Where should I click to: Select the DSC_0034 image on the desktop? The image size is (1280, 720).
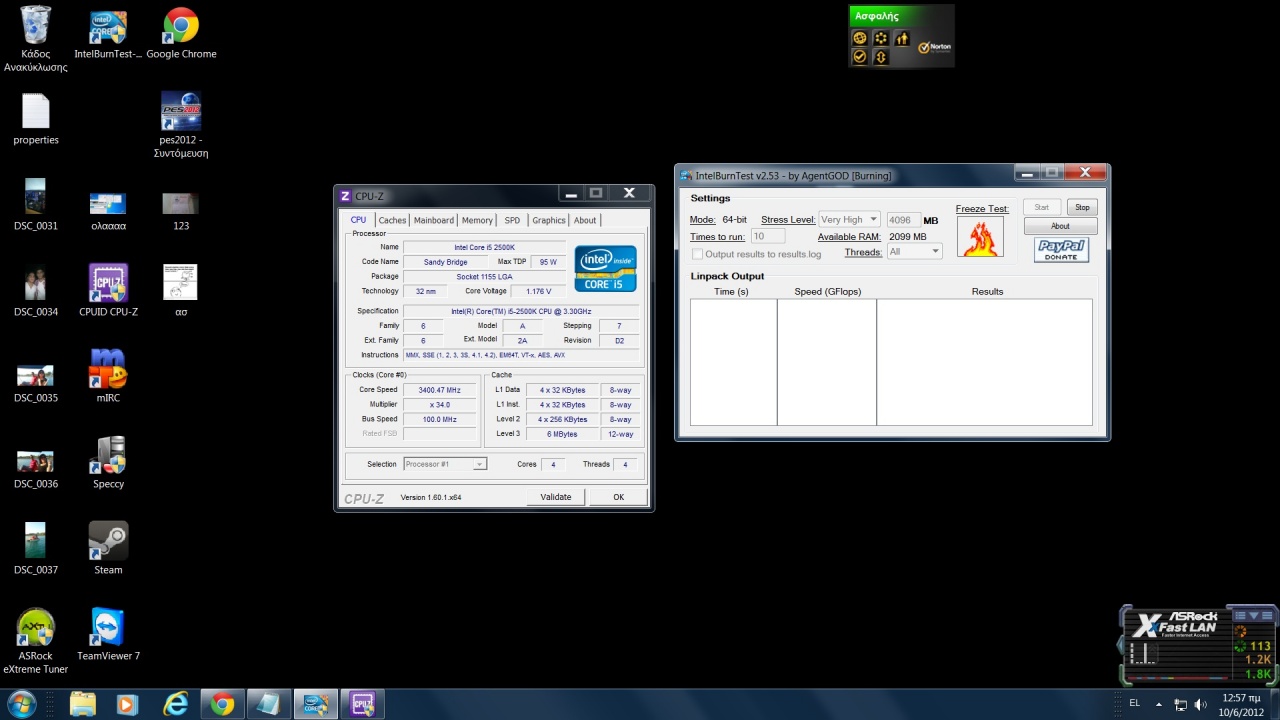coord(36,291)
